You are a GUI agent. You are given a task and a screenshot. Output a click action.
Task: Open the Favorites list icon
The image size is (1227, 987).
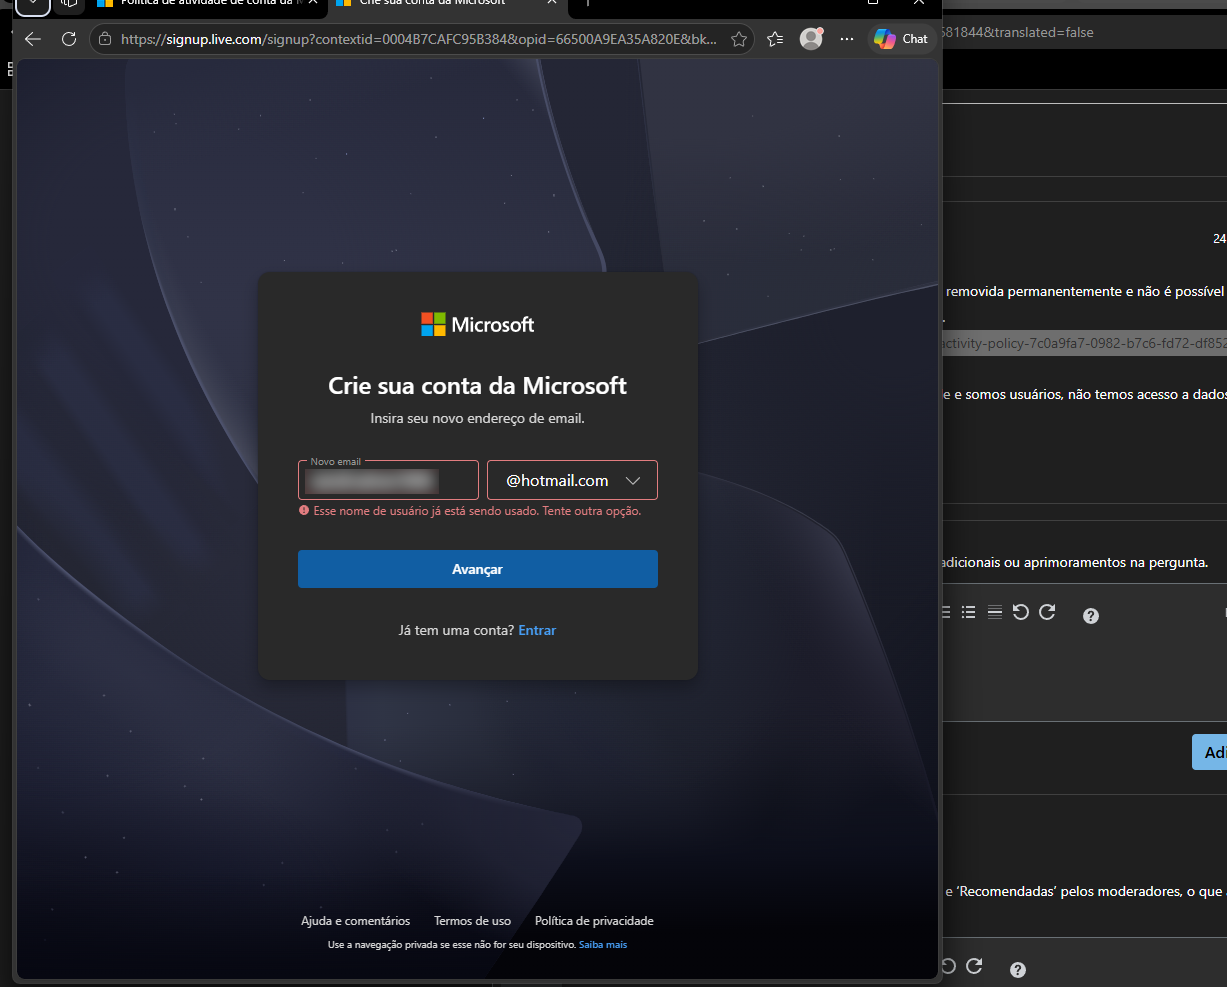[775, 39]
